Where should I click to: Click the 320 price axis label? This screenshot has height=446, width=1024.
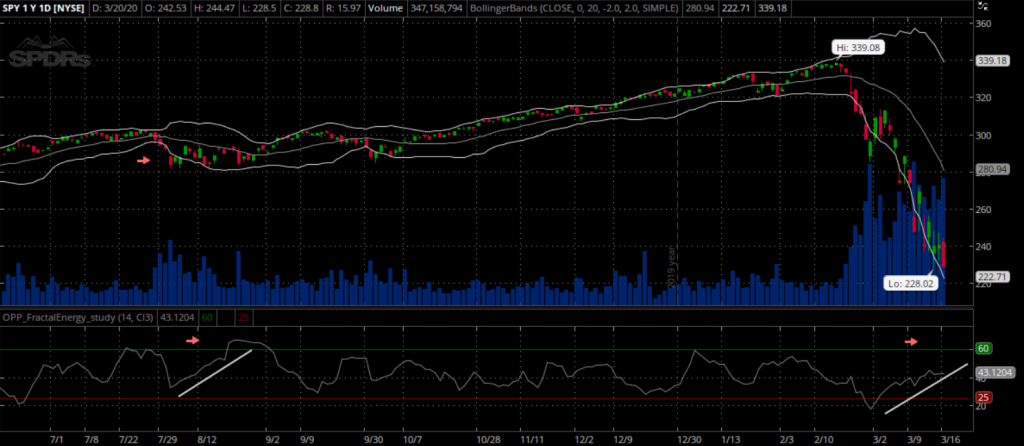[x=984, y=98]
